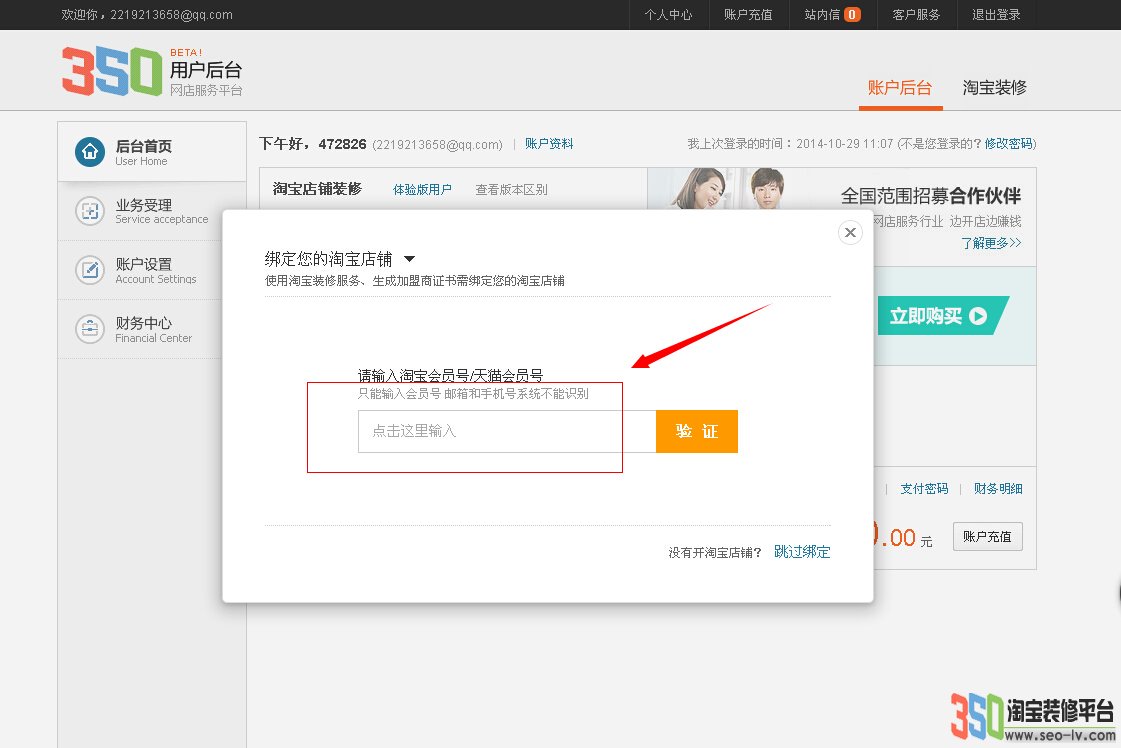Close the Taobao shop binding dialog
The width and height of the screenshot is (1121, 748).
pyautogui.click(x=850, y=232)
